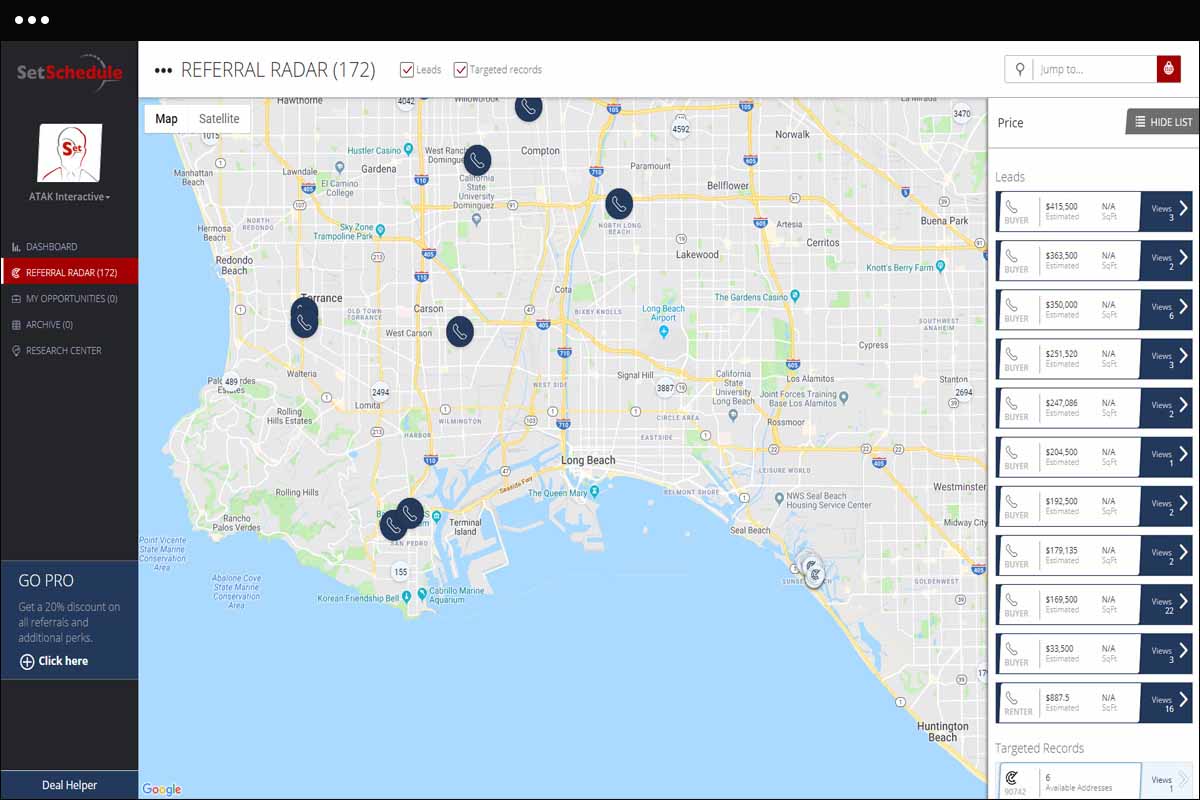Click the Archive icon in the sidebar
This screenshot has width=1200, height=800.
point(16,325)
